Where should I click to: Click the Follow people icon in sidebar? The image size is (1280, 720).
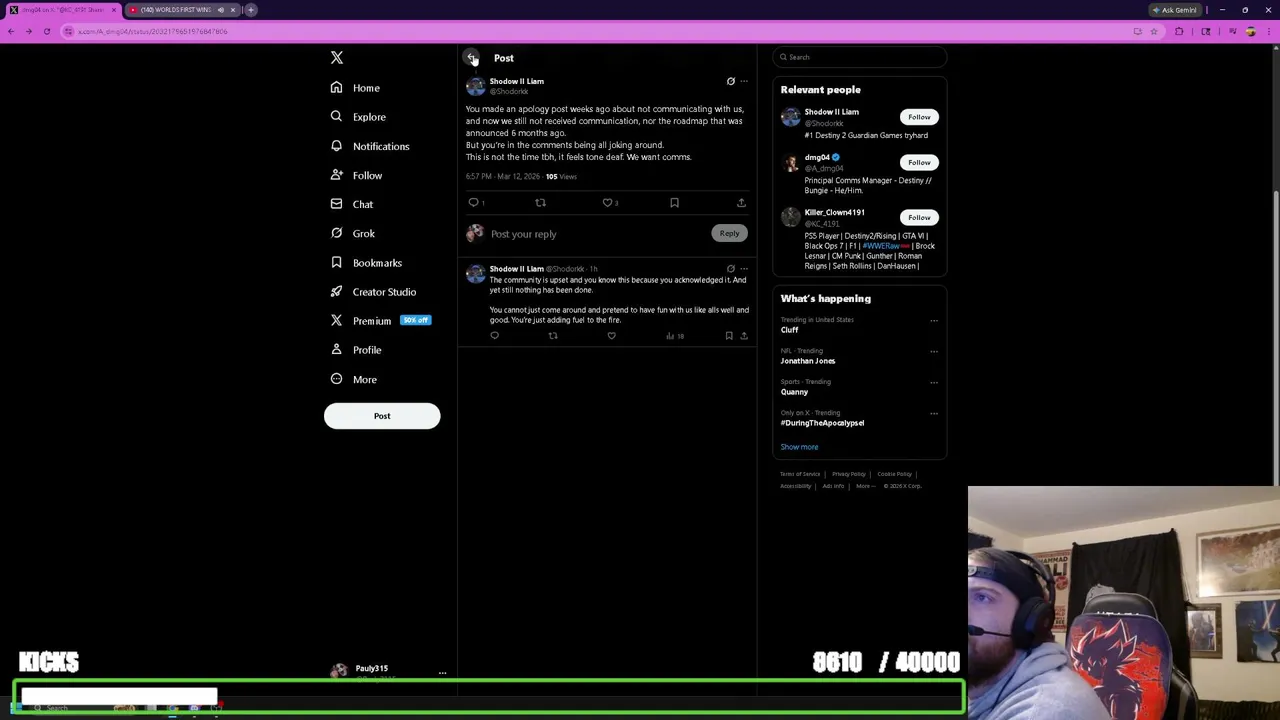[336, 175]
